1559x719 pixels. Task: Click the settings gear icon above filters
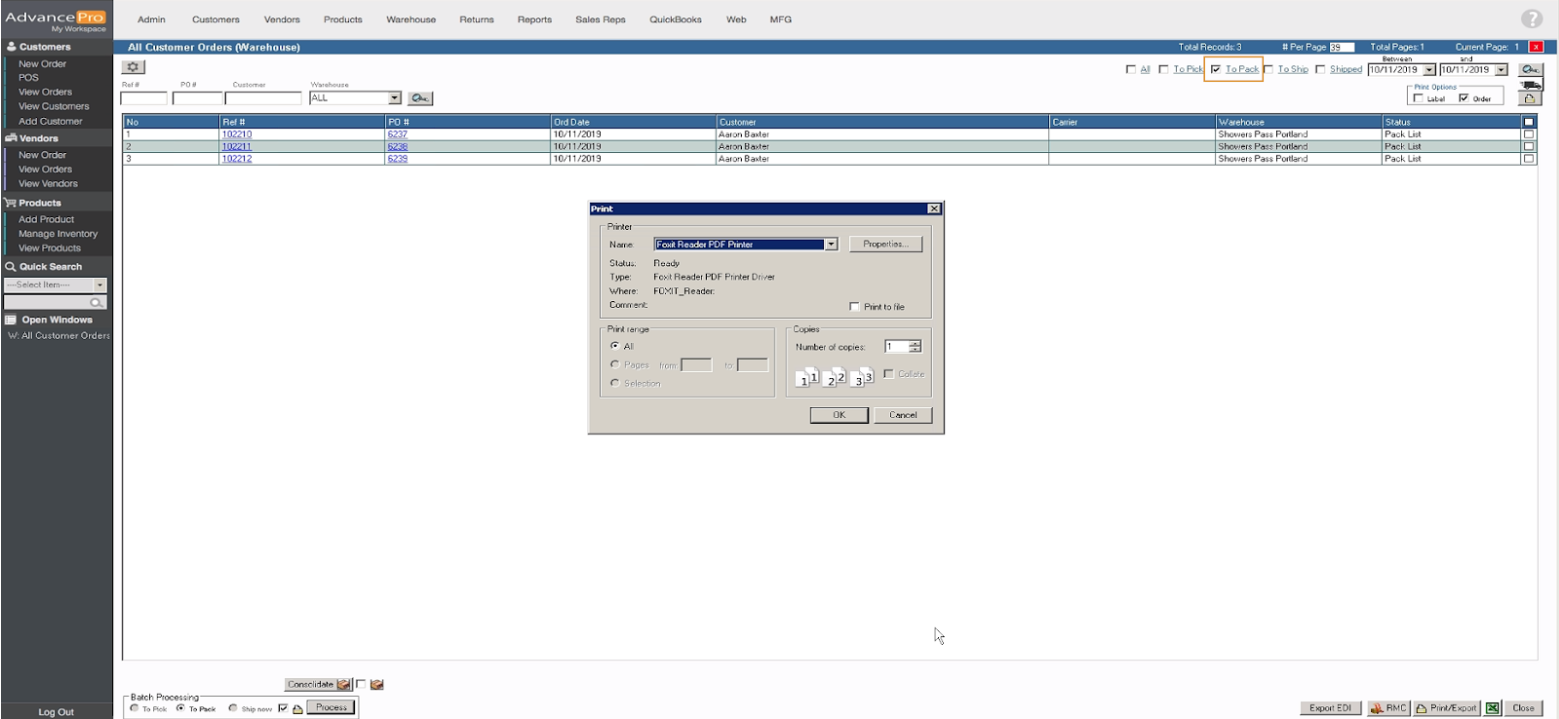click(133, 67)
